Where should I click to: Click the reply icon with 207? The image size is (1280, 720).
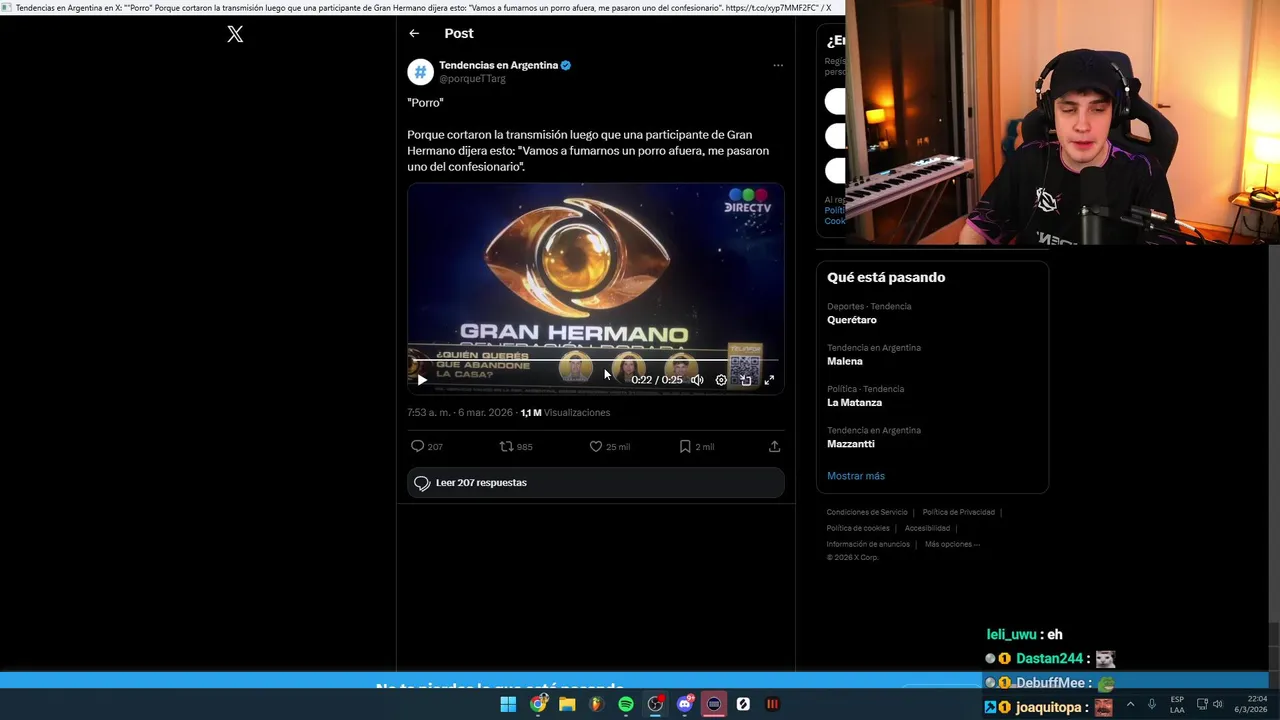coord(418,446)
